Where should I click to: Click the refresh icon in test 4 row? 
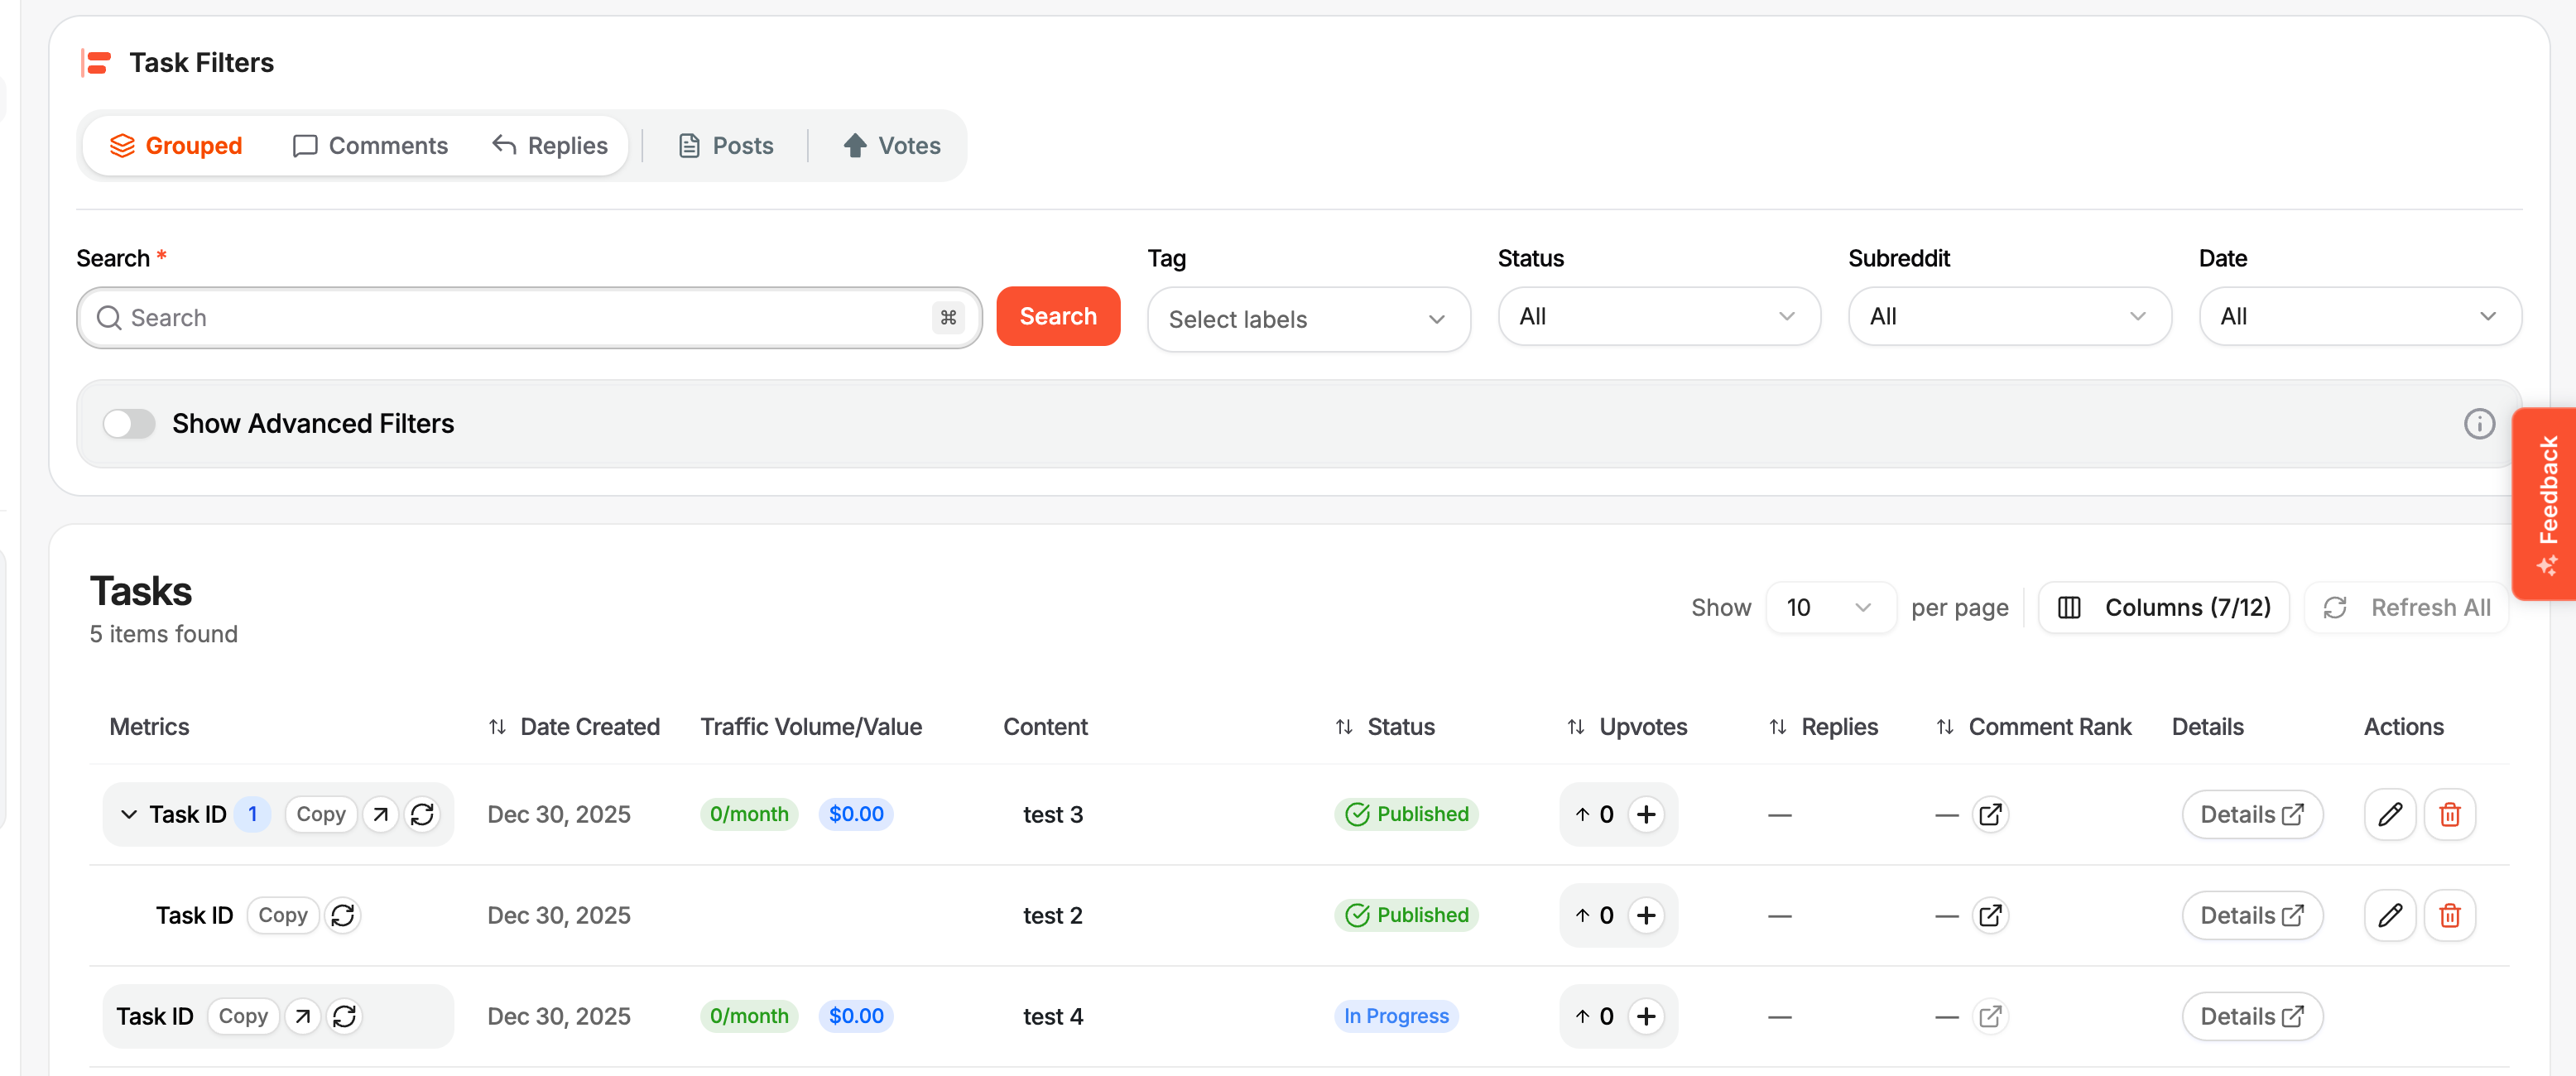click(344, 1016)
